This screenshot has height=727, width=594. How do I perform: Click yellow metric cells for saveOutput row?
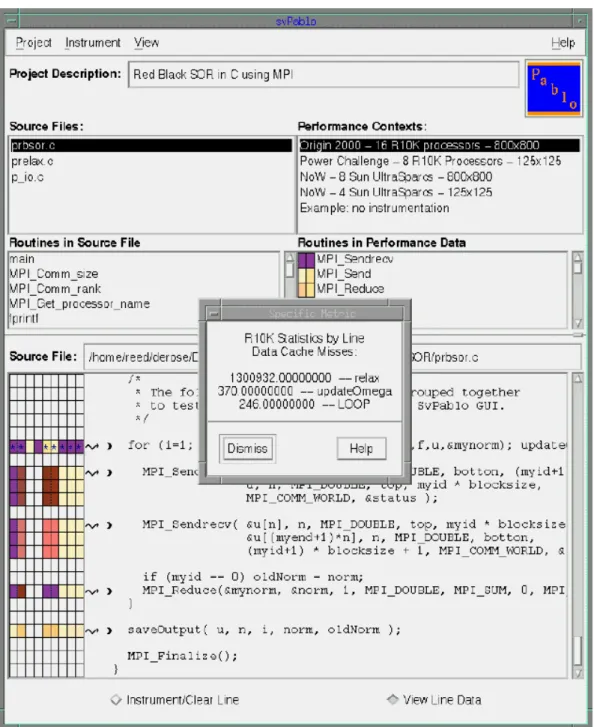coord(47,631)
